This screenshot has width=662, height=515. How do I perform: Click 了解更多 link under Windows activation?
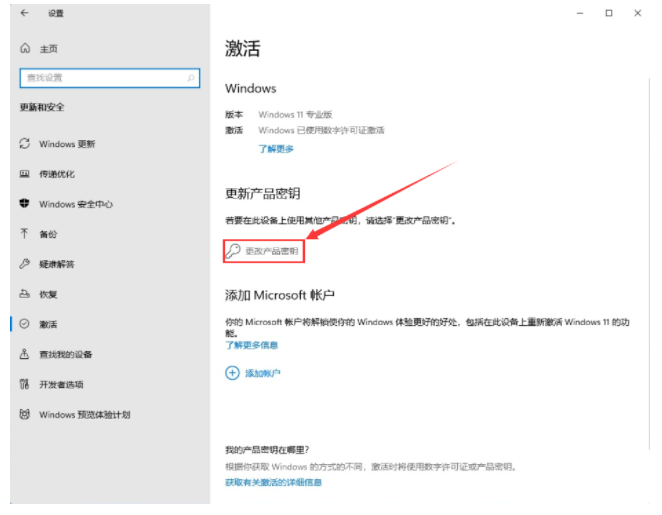point(276,149)
